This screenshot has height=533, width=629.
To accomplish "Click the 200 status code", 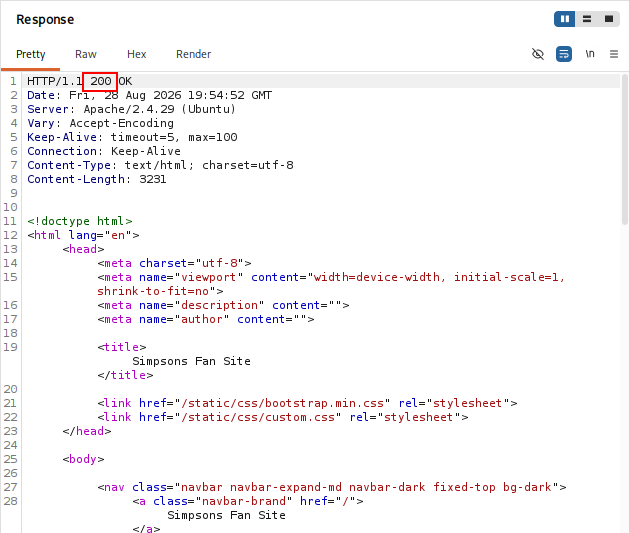I will tap(100, 81).
